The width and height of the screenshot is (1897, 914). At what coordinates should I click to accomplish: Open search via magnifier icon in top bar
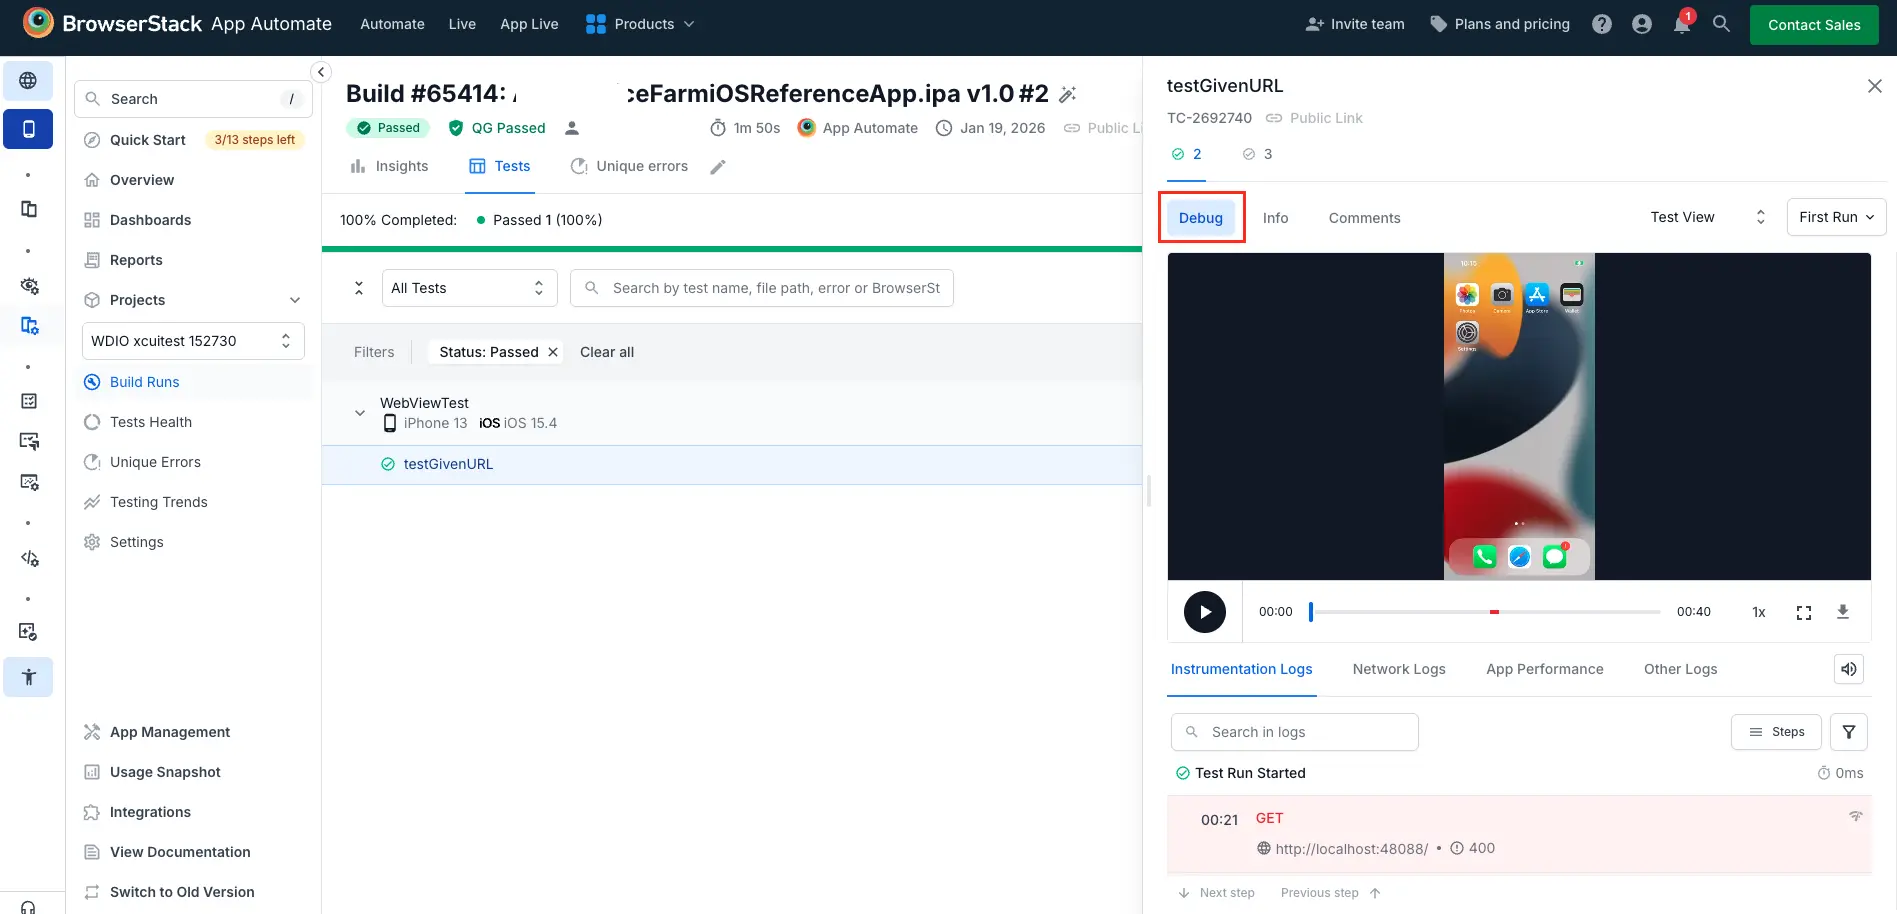(x=1721, y=24)
